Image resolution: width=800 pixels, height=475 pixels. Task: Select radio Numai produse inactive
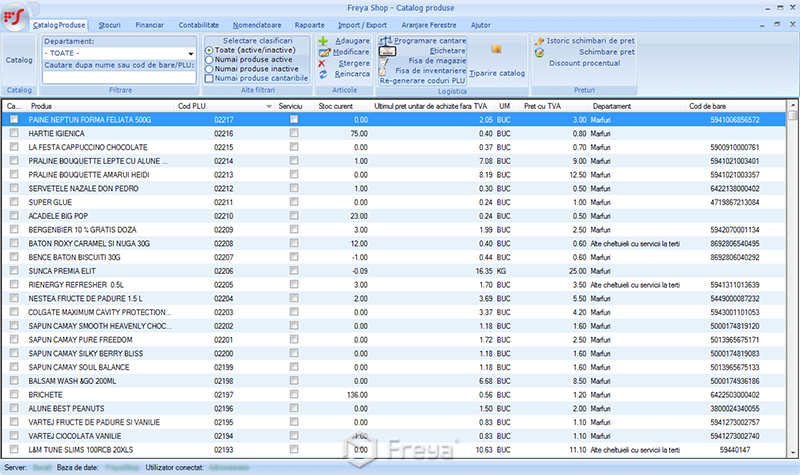tap(209, 69)
